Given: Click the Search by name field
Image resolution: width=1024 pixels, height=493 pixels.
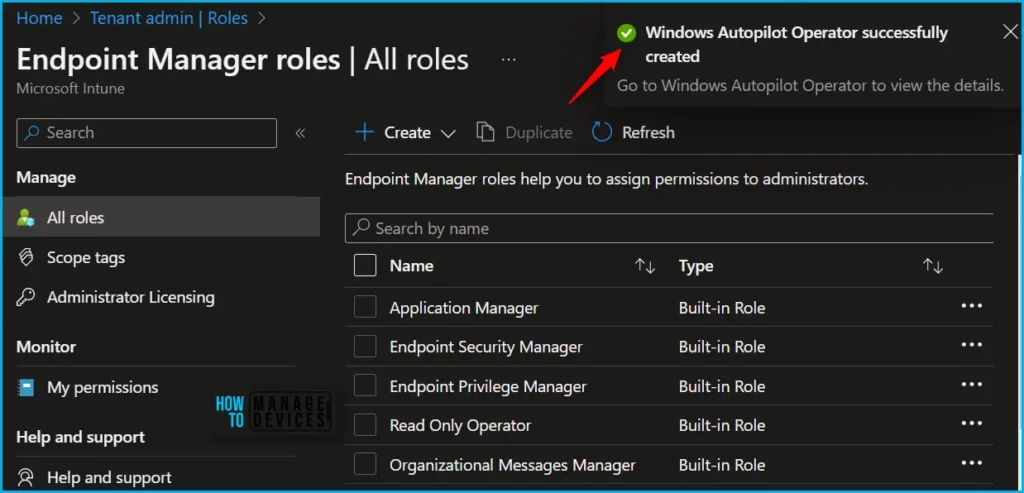Looking at the screenshot, I should 669,228.
